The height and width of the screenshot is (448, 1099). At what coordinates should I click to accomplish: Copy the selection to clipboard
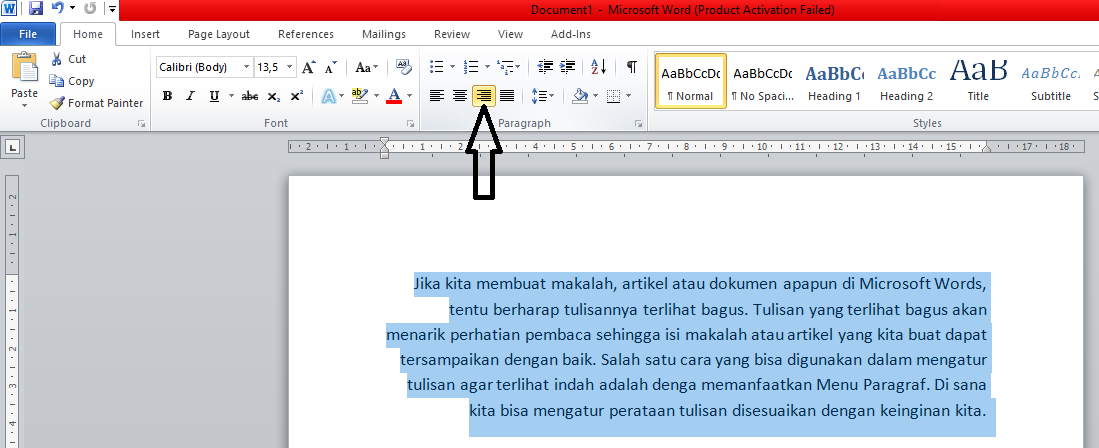(x=71, y=81)
